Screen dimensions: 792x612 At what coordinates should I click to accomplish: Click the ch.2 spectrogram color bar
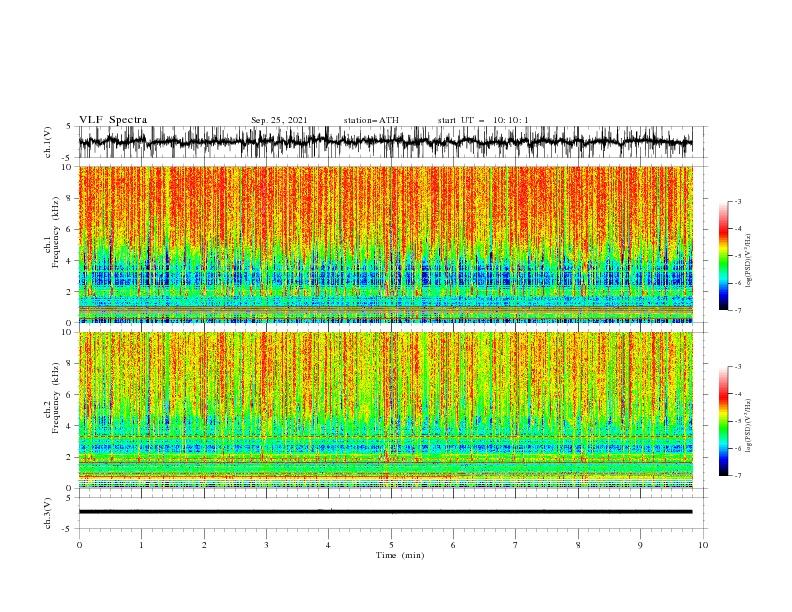723,421
